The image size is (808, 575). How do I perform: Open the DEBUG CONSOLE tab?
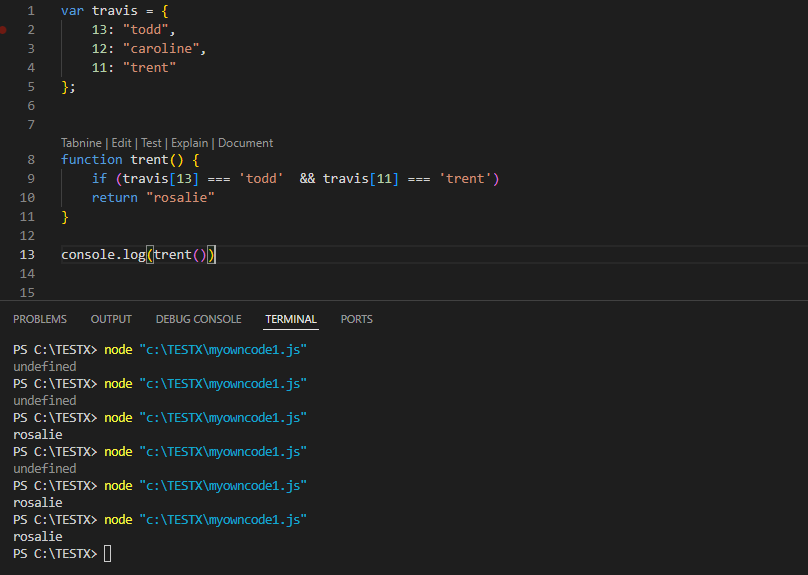198,319
